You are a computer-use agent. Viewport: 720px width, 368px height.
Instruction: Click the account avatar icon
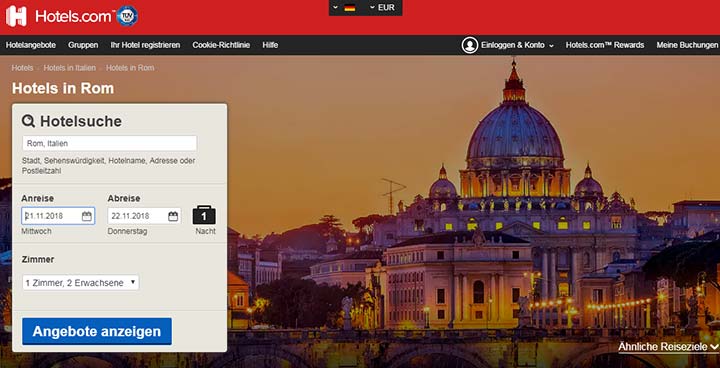pyautogui.click(x=470, y=45)
